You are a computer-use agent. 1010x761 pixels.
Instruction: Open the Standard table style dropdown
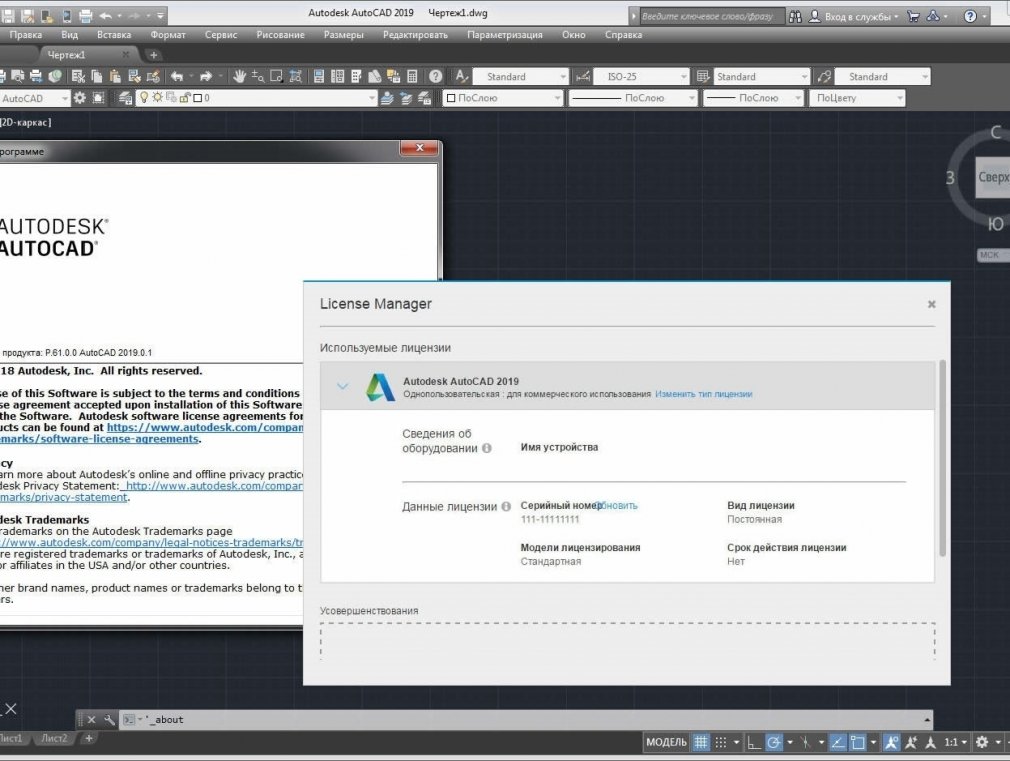coord(761,76)
